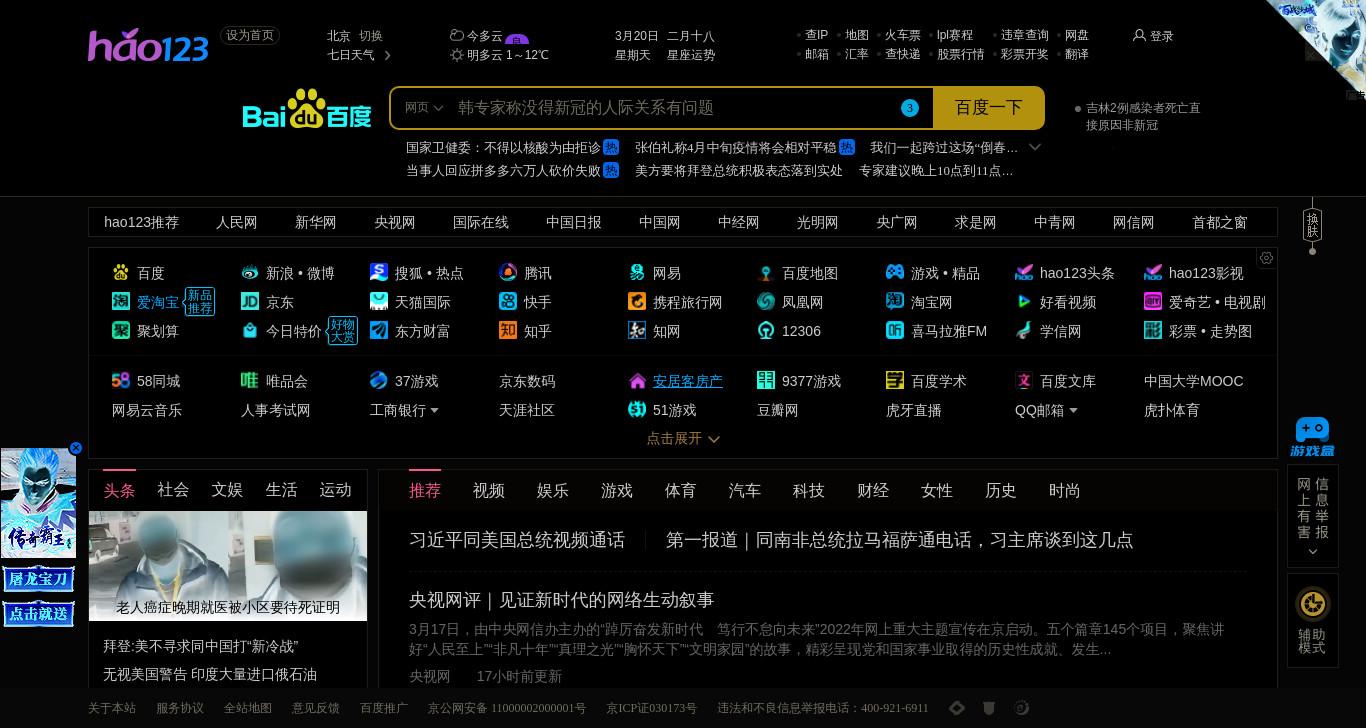1366x728 pixels.
Task: Open the 查快递 tool link
Action: pyautogui.click(x=903, y=54)
